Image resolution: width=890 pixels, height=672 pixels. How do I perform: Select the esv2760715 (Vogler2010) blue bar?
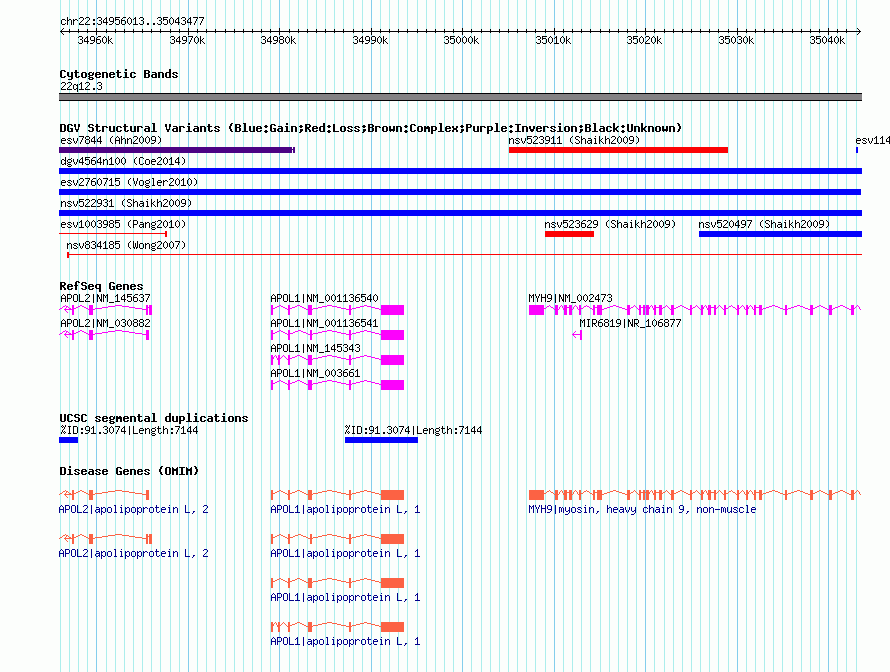tap(460, 192)
